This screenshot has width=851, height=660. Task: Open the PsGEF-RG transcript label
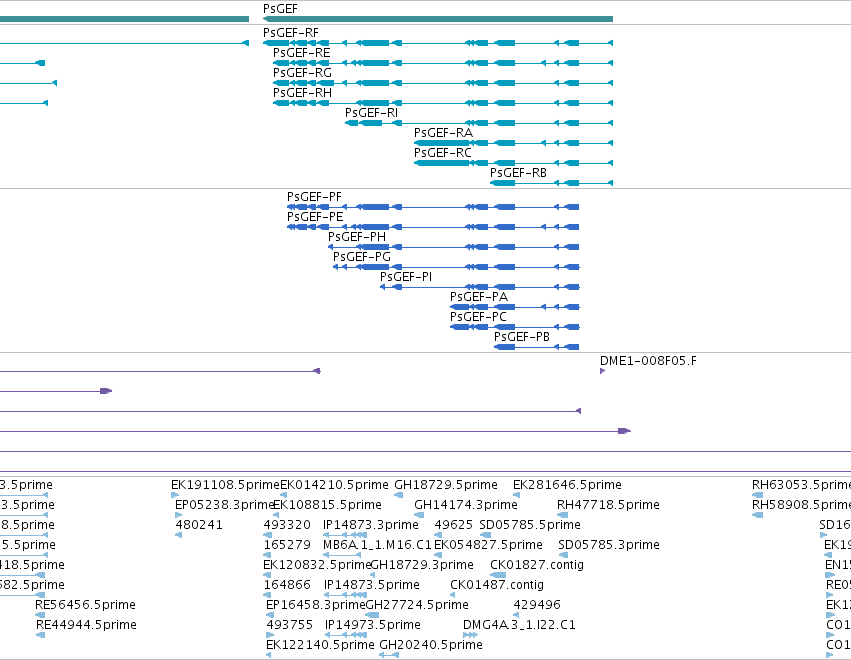[x=302, y=73]
